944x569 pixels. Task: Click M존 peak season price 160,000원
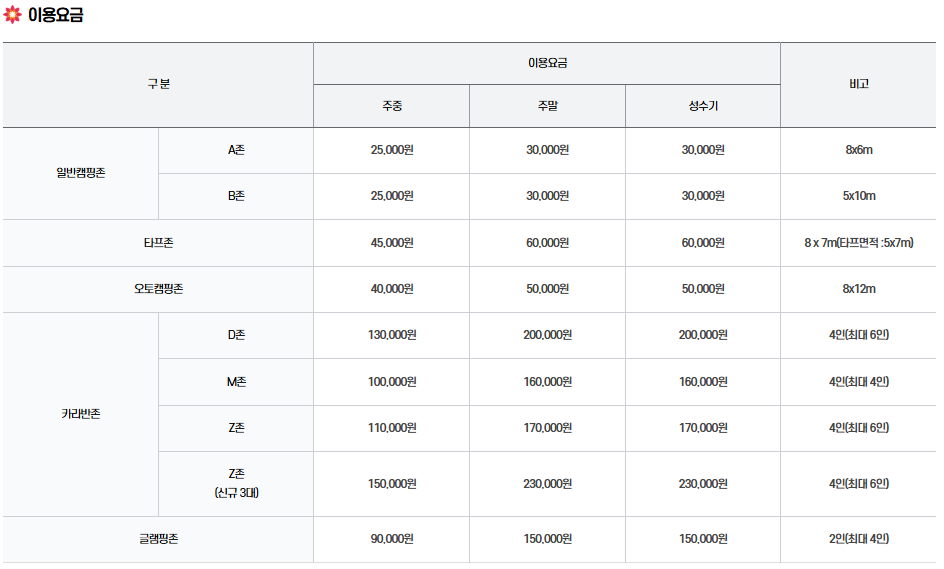tap(703, 382)
